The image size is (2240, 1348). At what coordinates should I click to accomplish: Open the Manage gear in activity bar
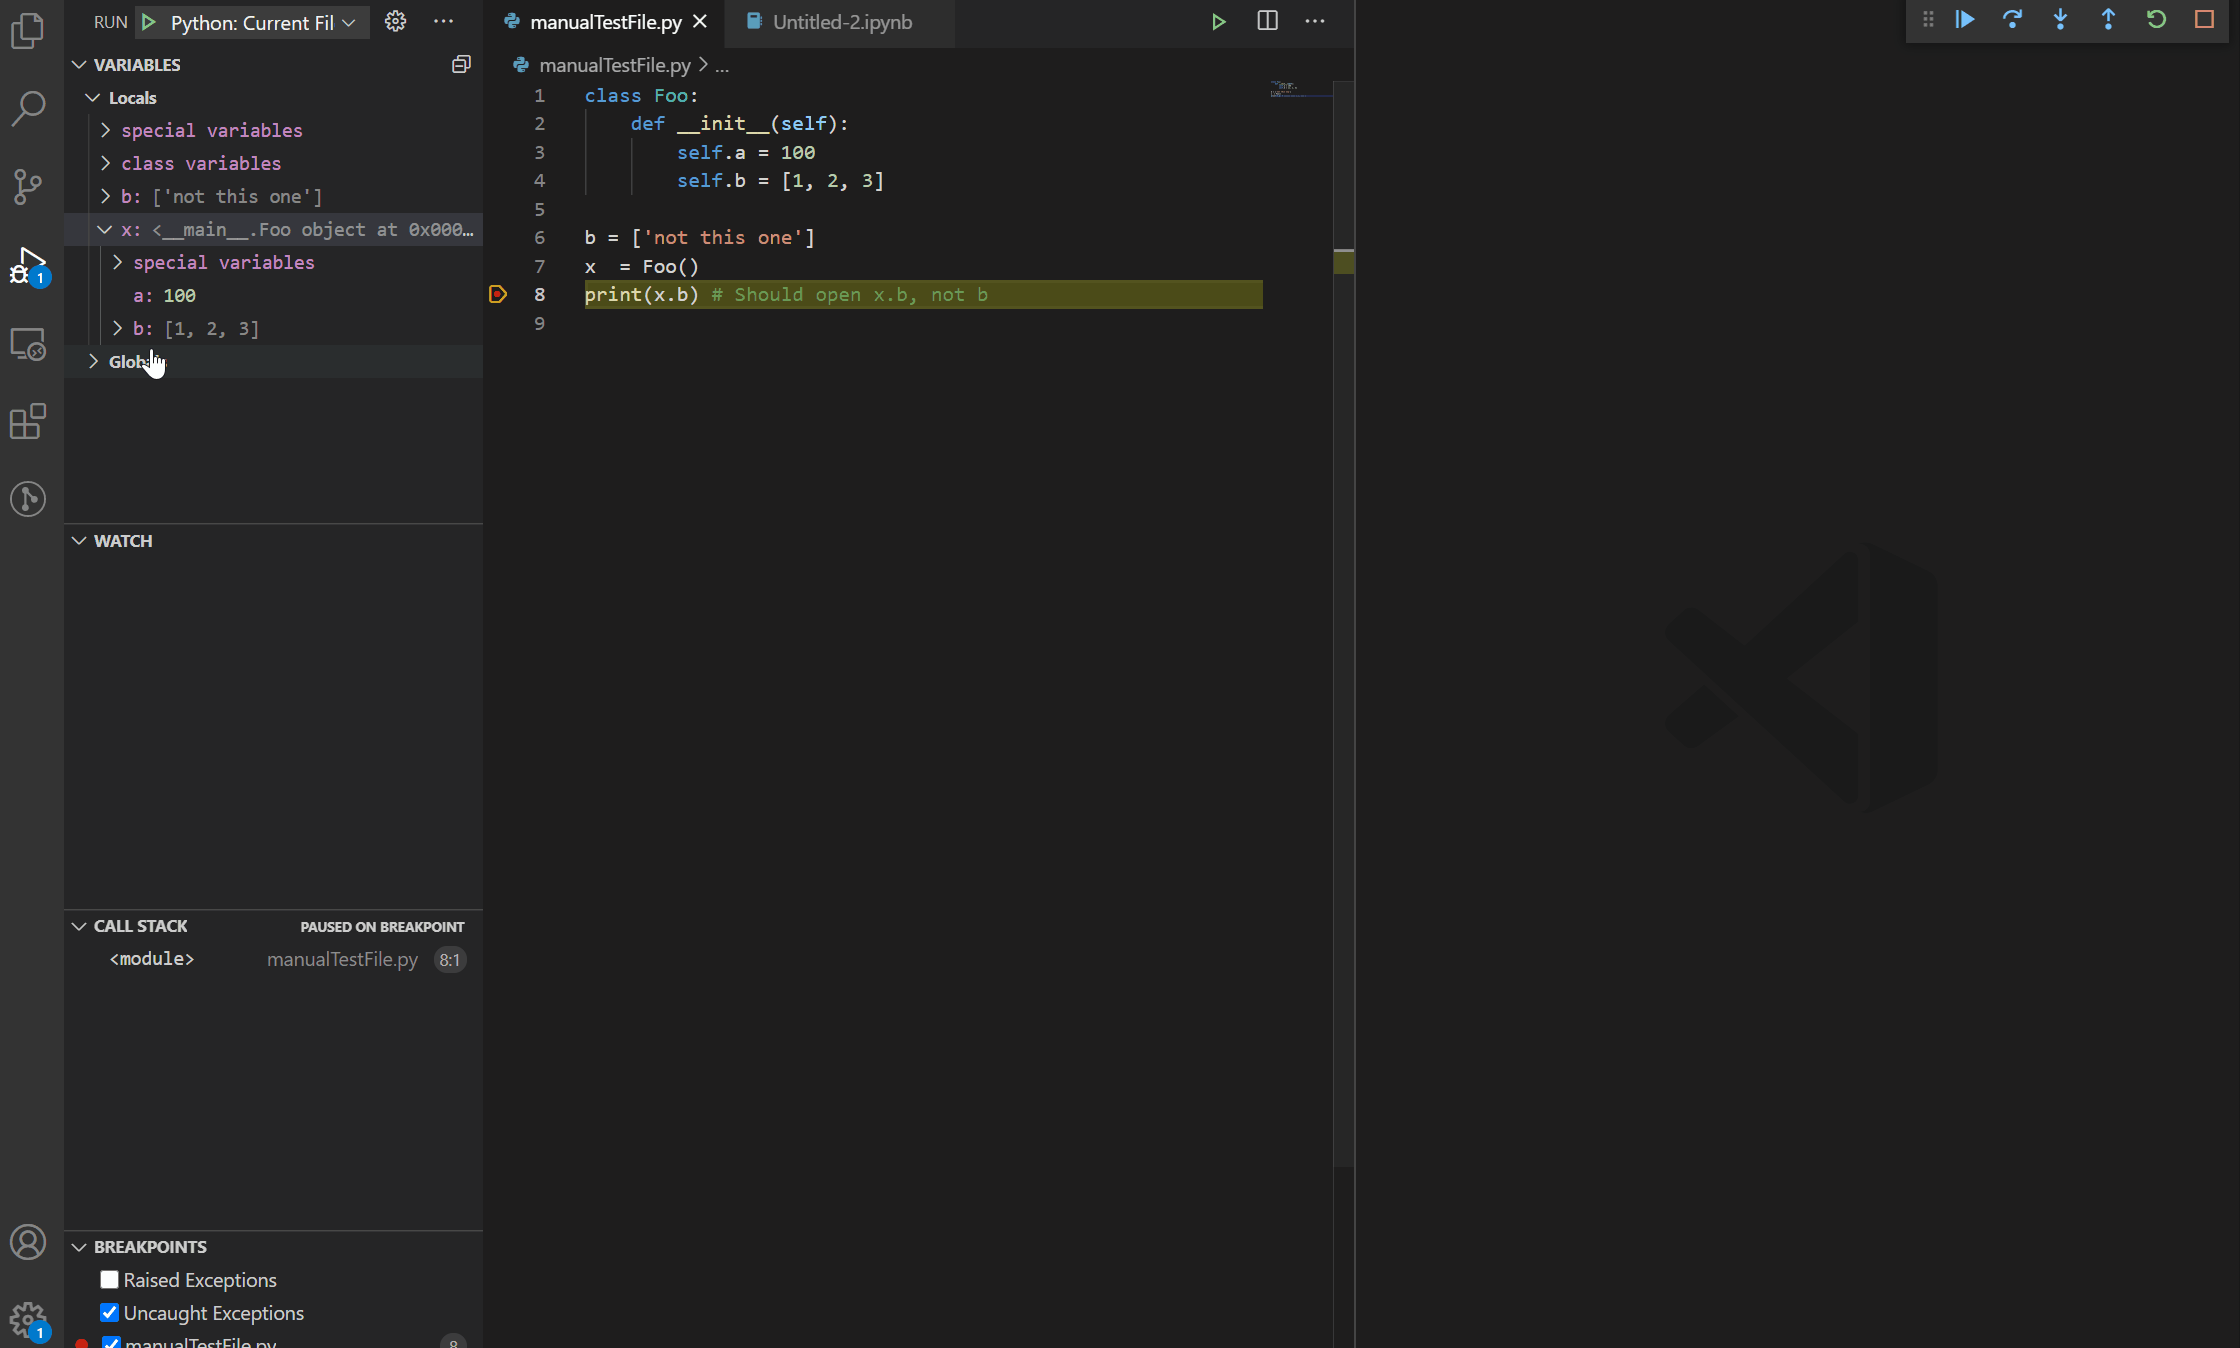tap(28, 1321)
